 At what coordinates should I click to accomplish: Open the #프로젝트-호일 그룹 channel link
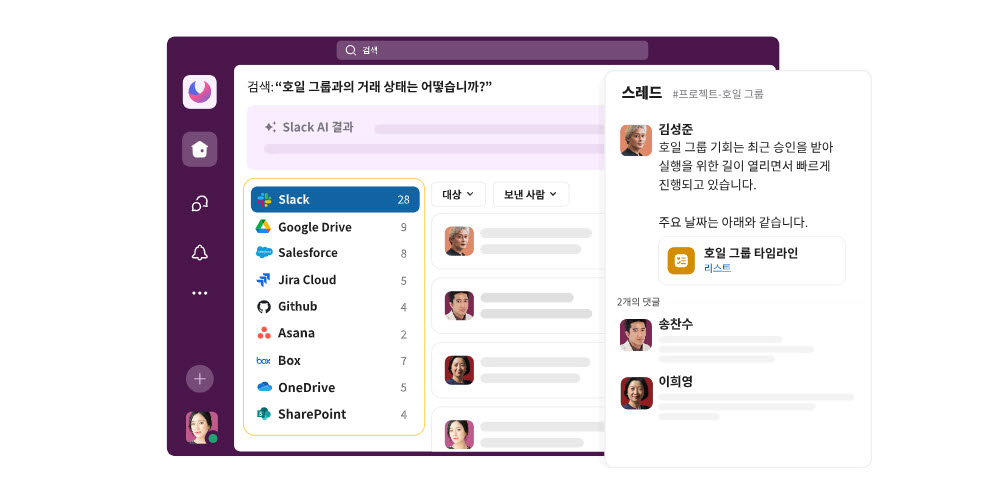coord(718,94)
